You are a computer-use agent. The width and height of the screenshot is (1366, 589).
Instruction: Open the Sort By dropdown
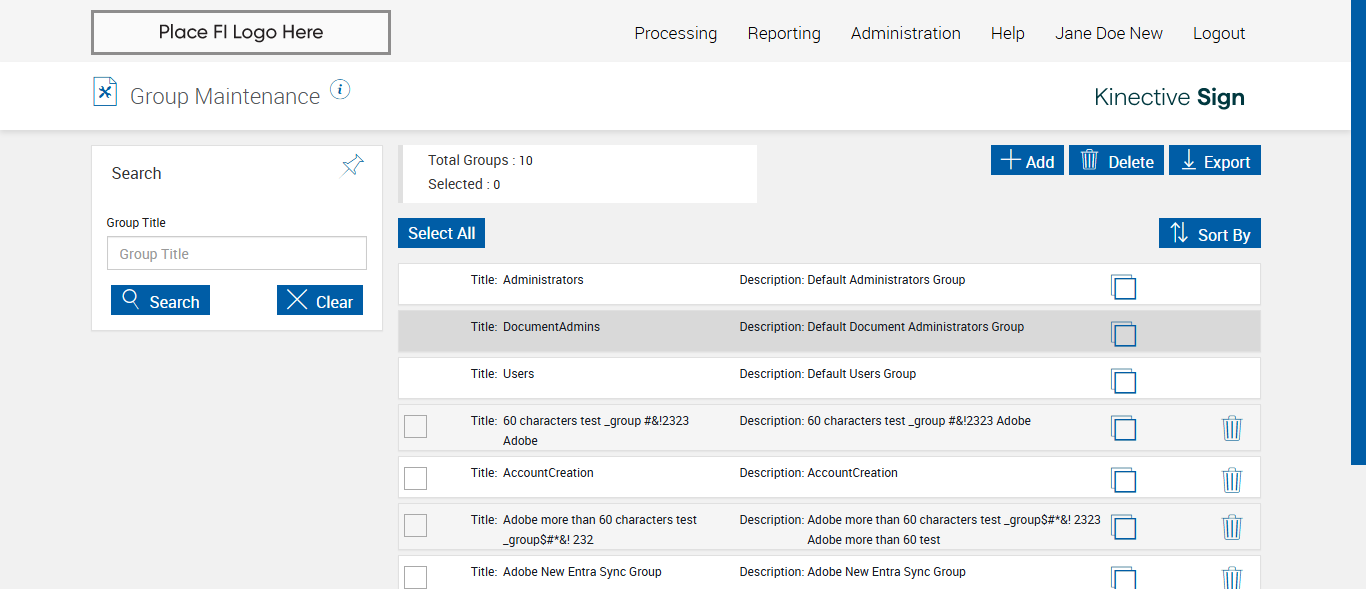tap(1210, 234)
